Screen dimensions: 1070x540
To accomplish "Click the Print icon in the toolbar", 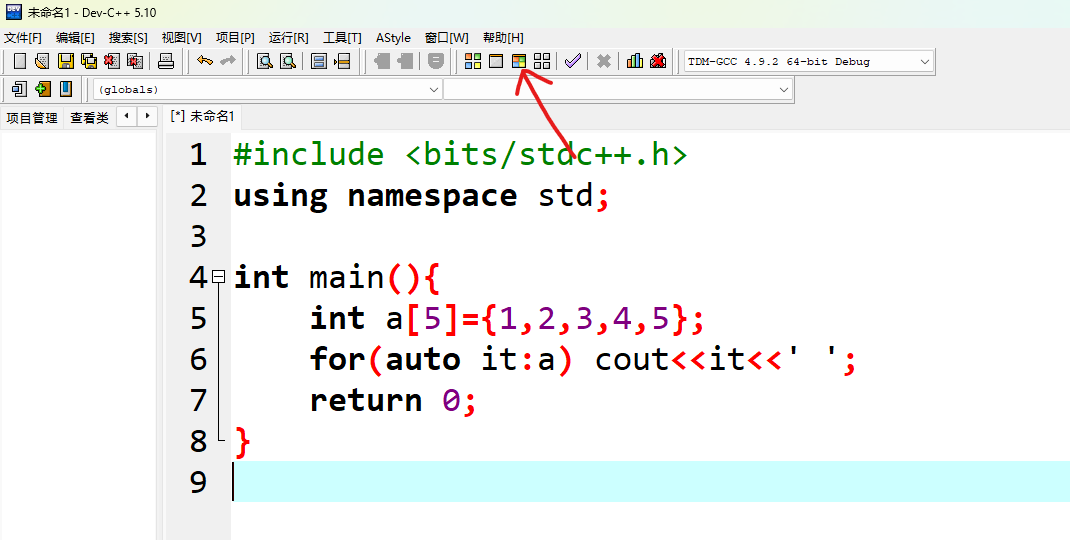I will point(166,61).
